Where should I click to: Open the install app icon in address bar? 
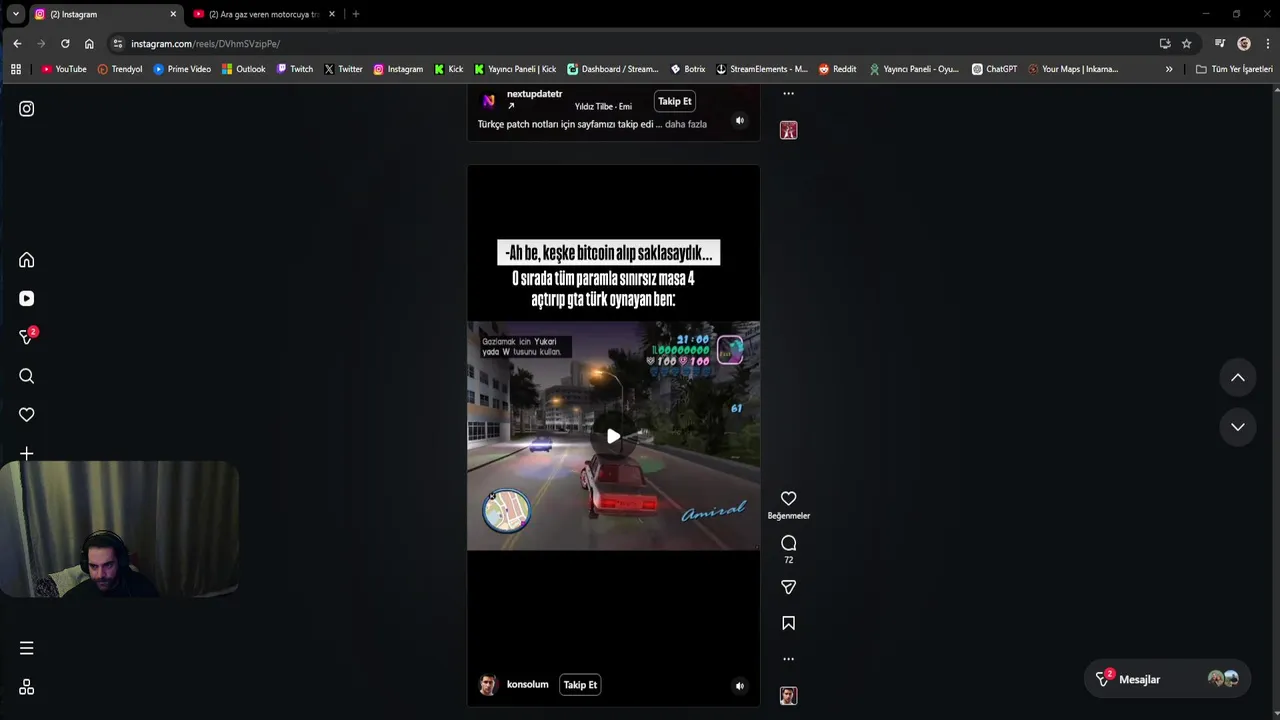(x=1164, y=44)
